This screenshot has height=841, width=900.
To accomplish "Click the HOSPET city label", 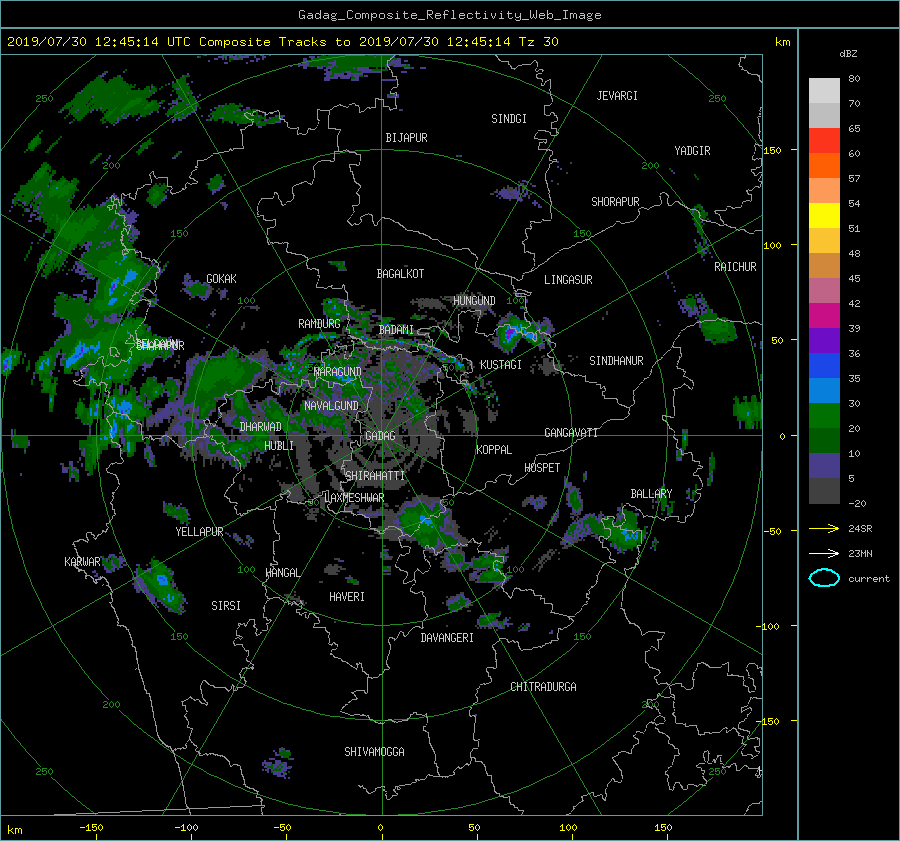I will coord(542,468).
